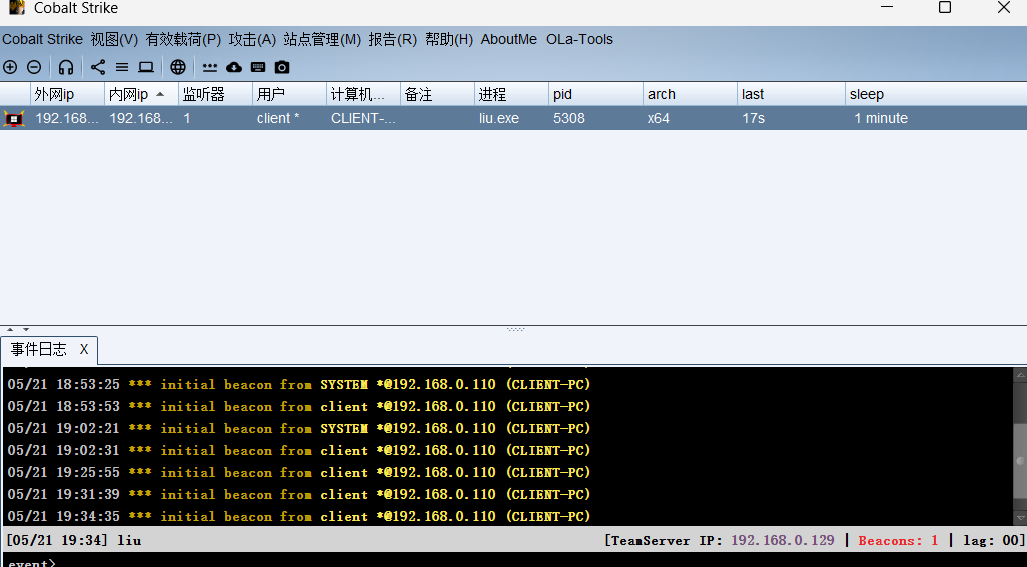1027x567 pixels.
Task: Click the beacon computer icon in session row
Action: 14,119
